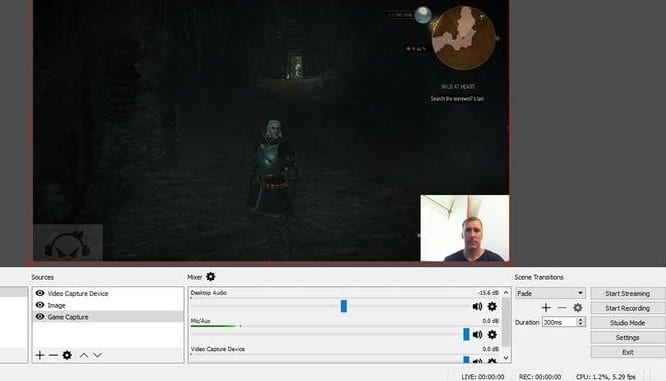Remove selected source with minus icon
The image size is (666, 381).
pos(53,355)
